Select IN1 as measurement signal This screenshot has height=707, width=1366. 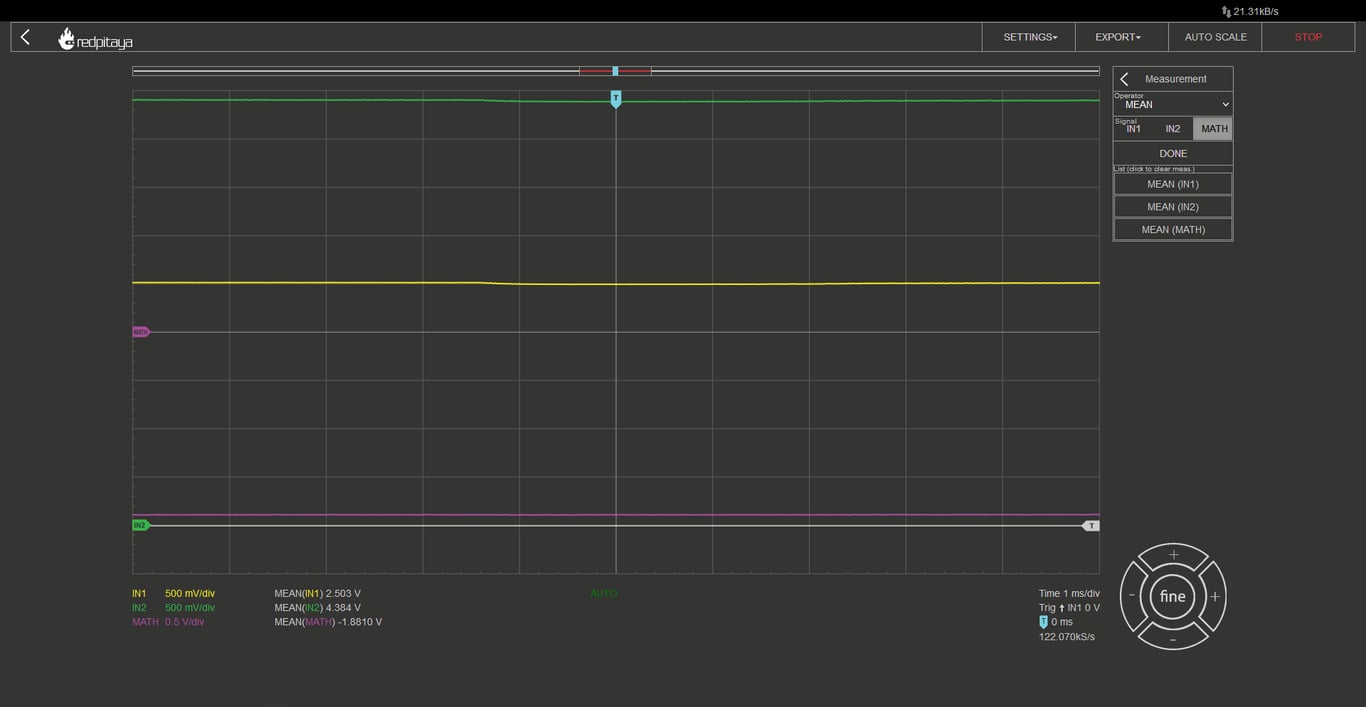(x=1133, y=129)
